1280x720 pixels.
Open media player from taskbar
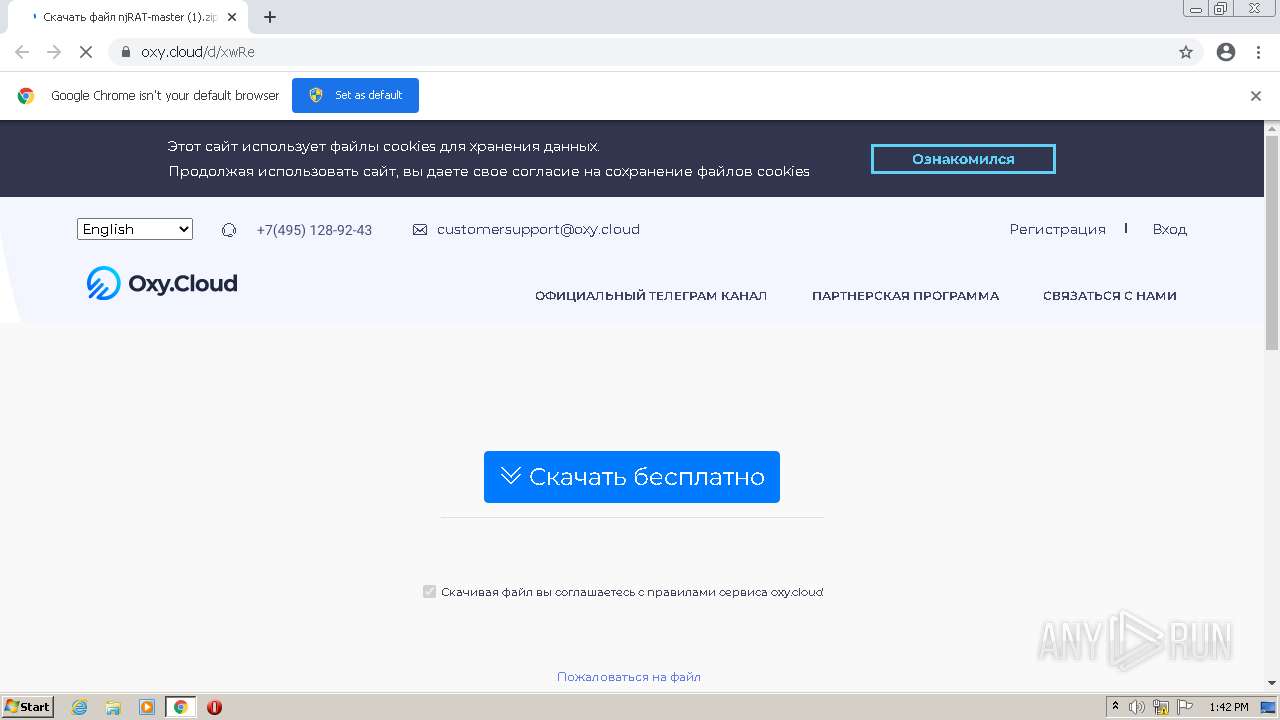[x=146, y=707]
